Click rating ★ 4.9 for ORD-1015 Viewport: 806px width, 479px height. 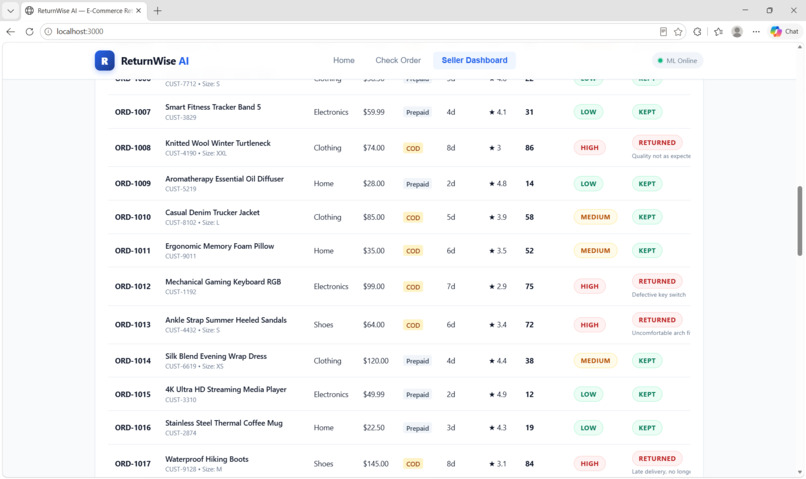[498, 395]
